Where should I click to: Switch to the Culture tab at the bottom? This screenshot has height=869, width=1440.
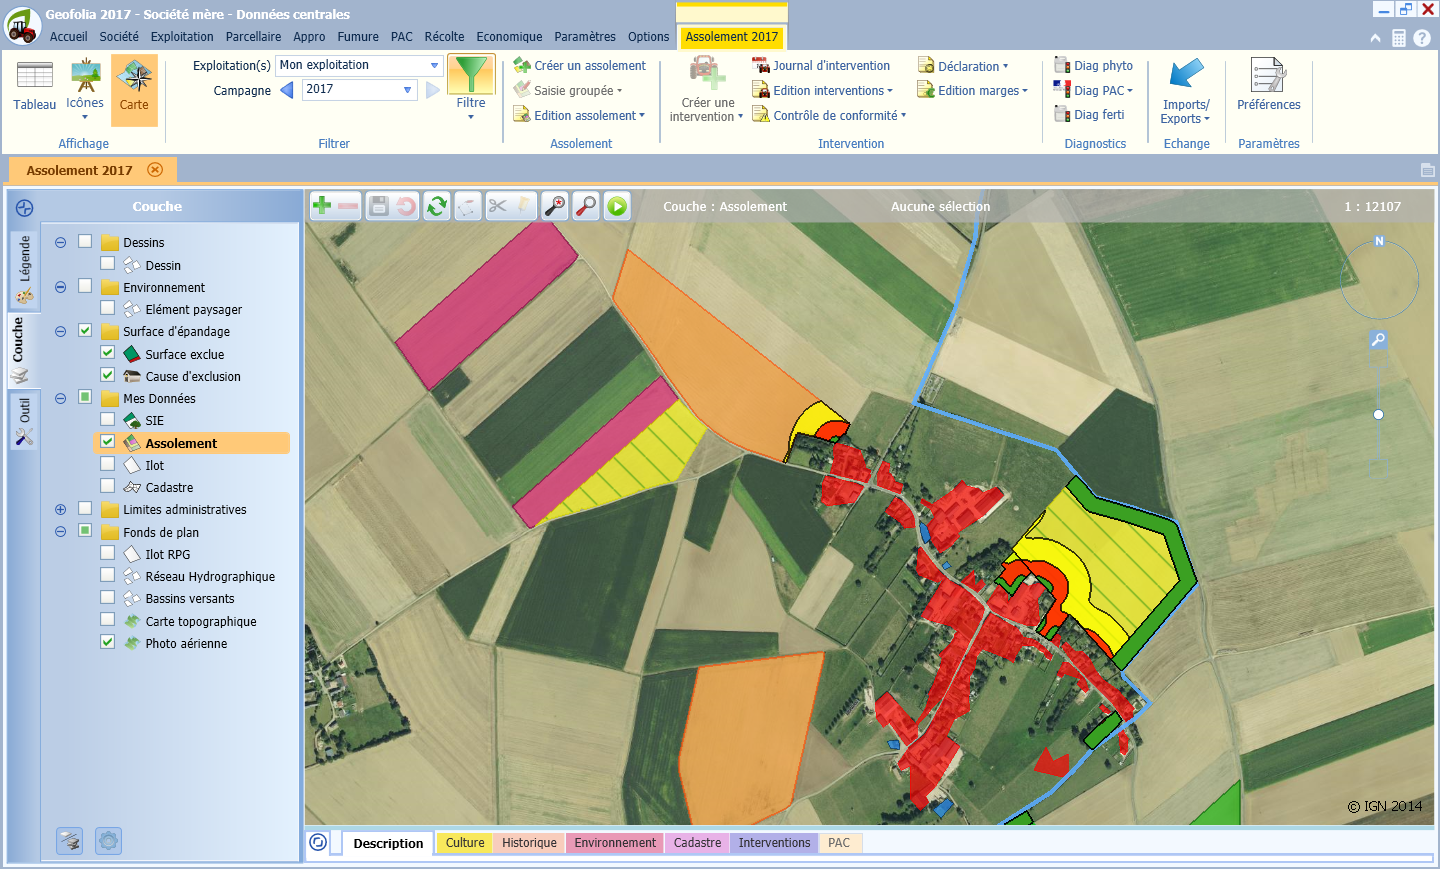coord(463,843)
